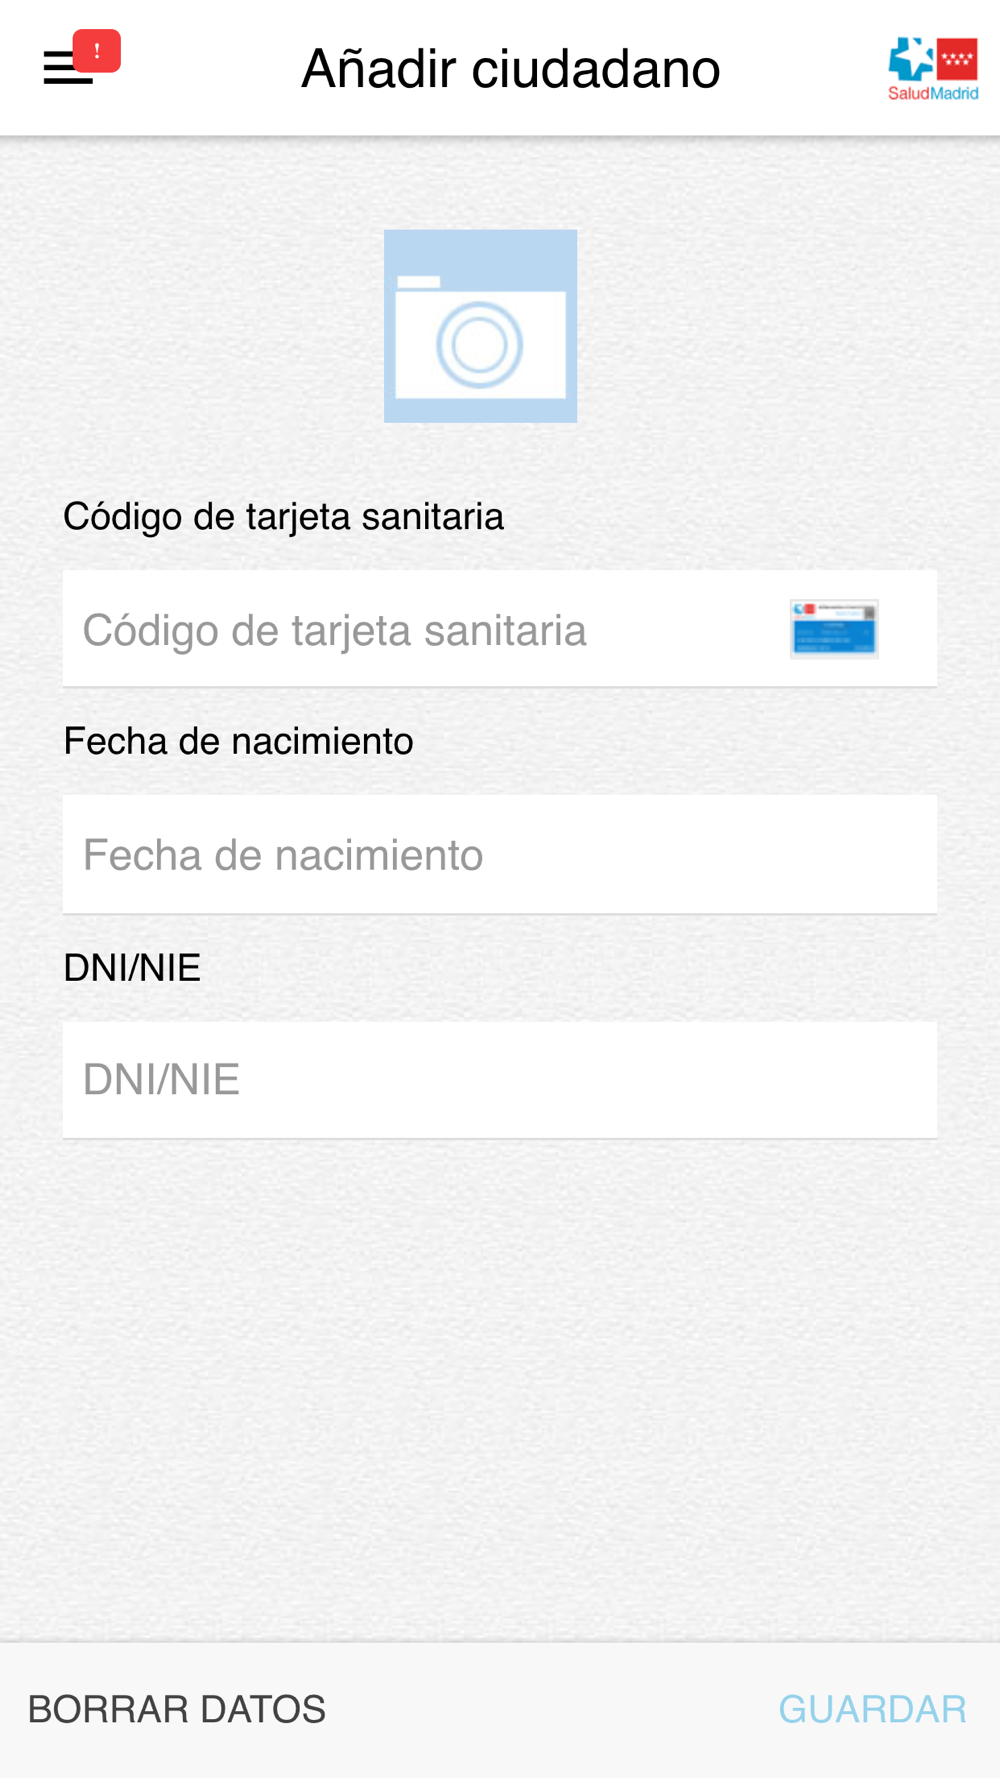The height and width of the screenshot is (1778, 1000).
Task: Tap the health card scan icon
Action: coord(834,629)
